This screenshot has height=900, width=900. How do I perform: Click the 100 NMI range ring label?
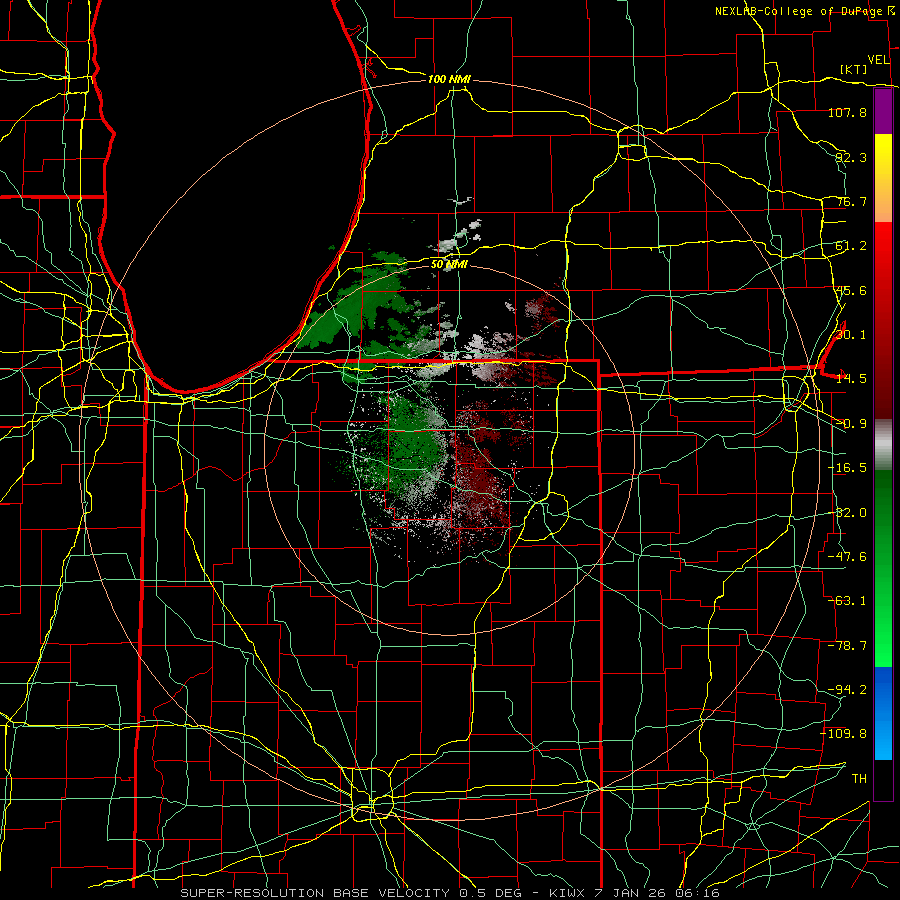coord(449,79)
